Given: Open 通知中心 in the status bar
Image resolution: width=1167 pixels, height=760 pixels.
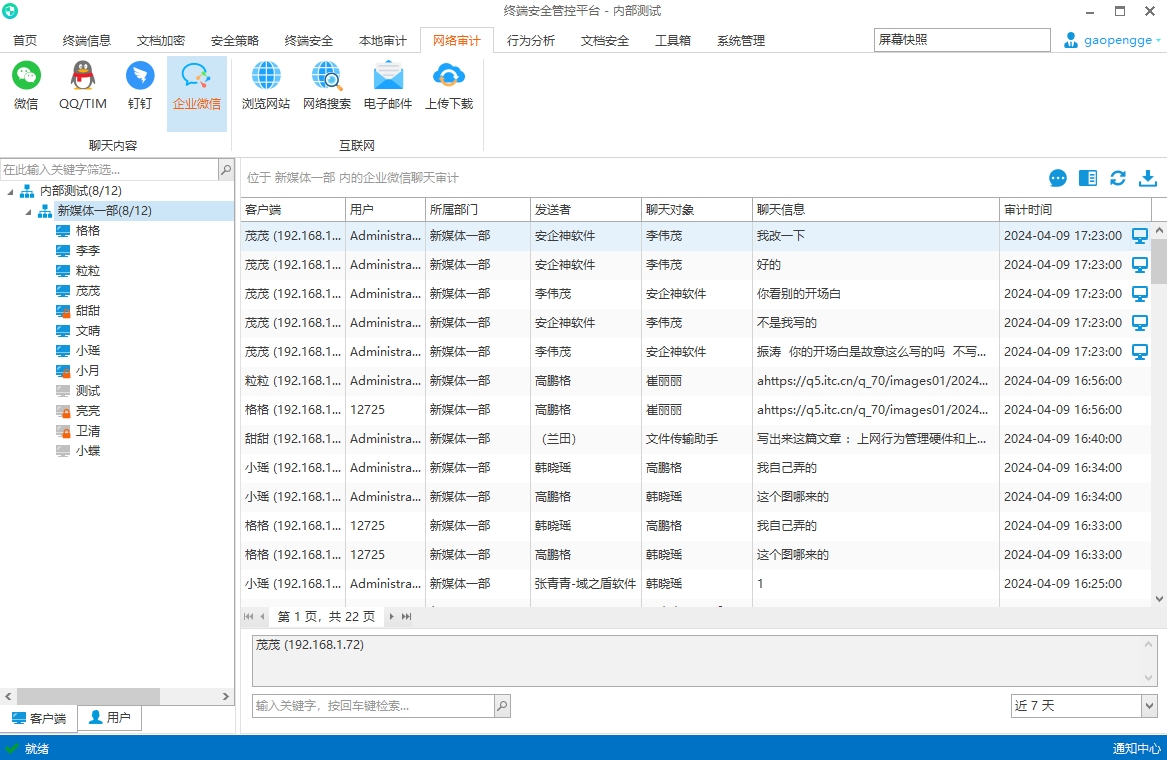Looking at the screenshot, I should pyautogui.click(x=1136, y=748).
